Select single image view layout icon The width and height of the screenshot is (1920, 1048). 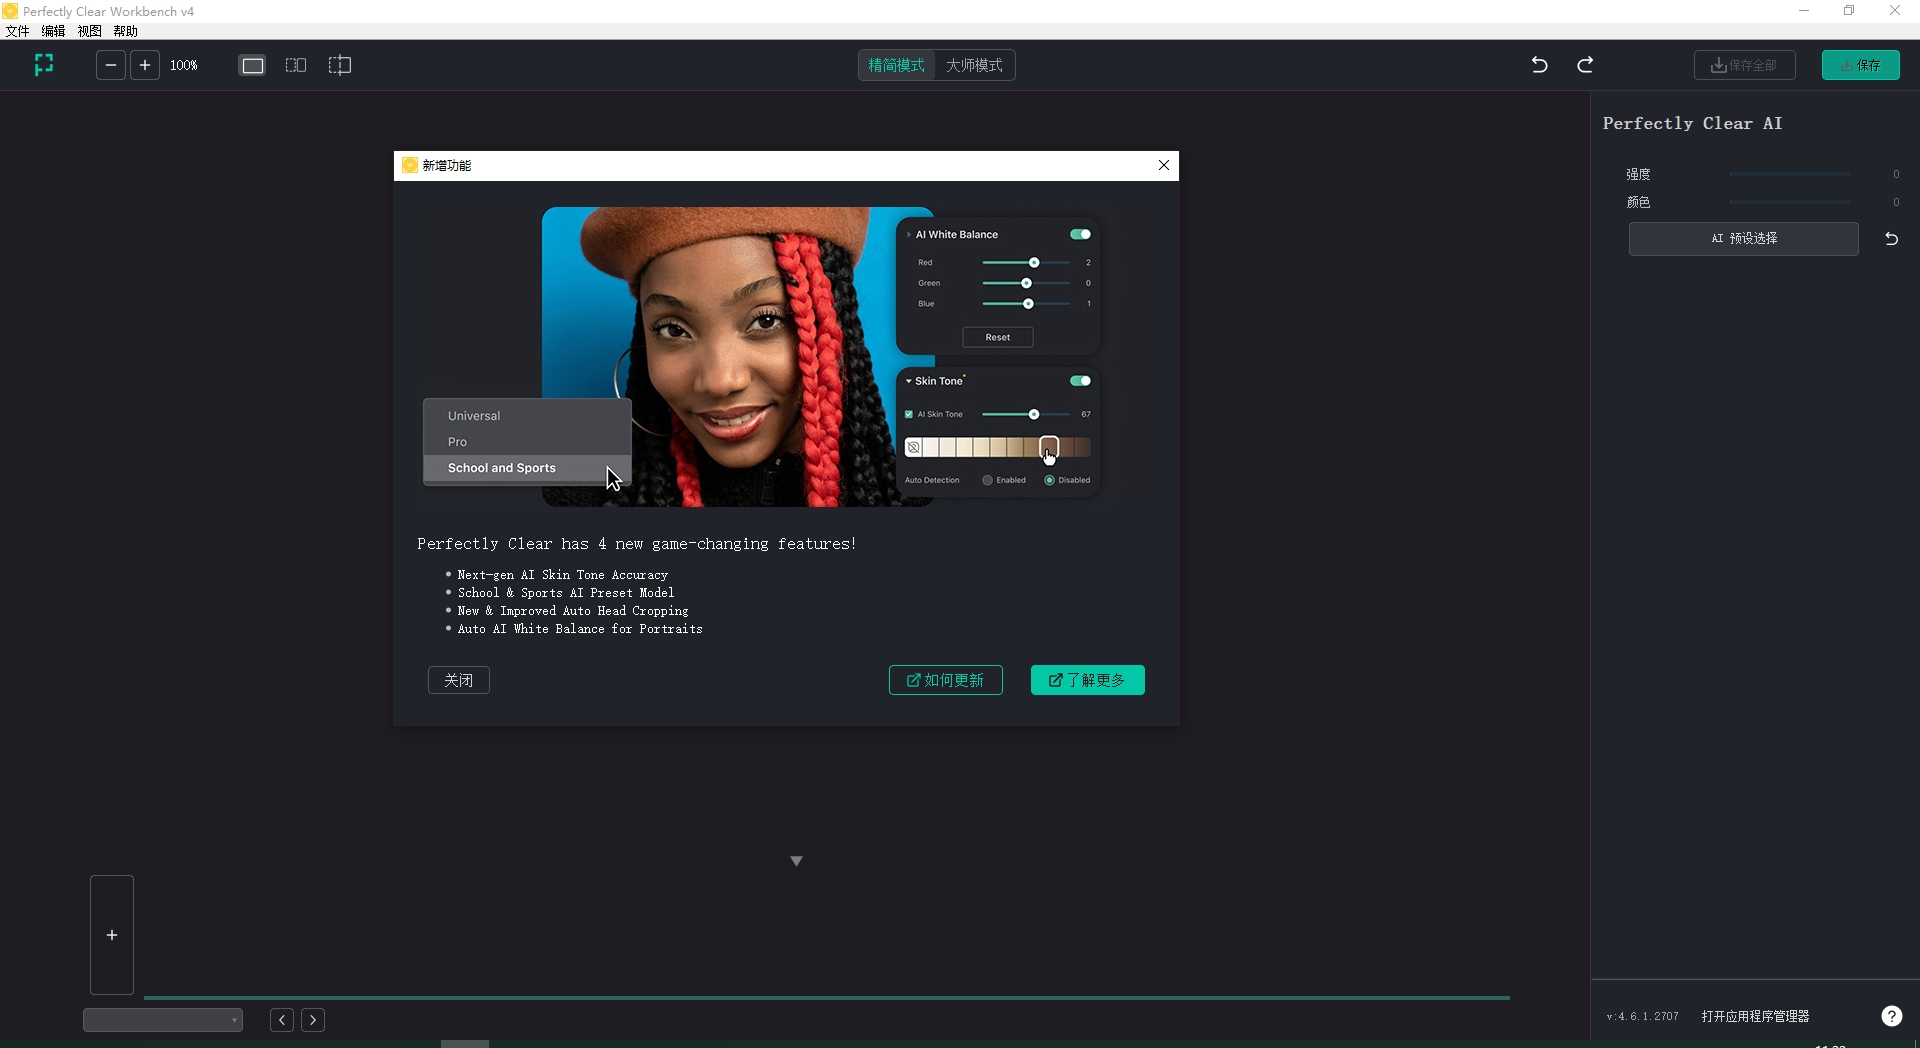[x=253, y=65]
